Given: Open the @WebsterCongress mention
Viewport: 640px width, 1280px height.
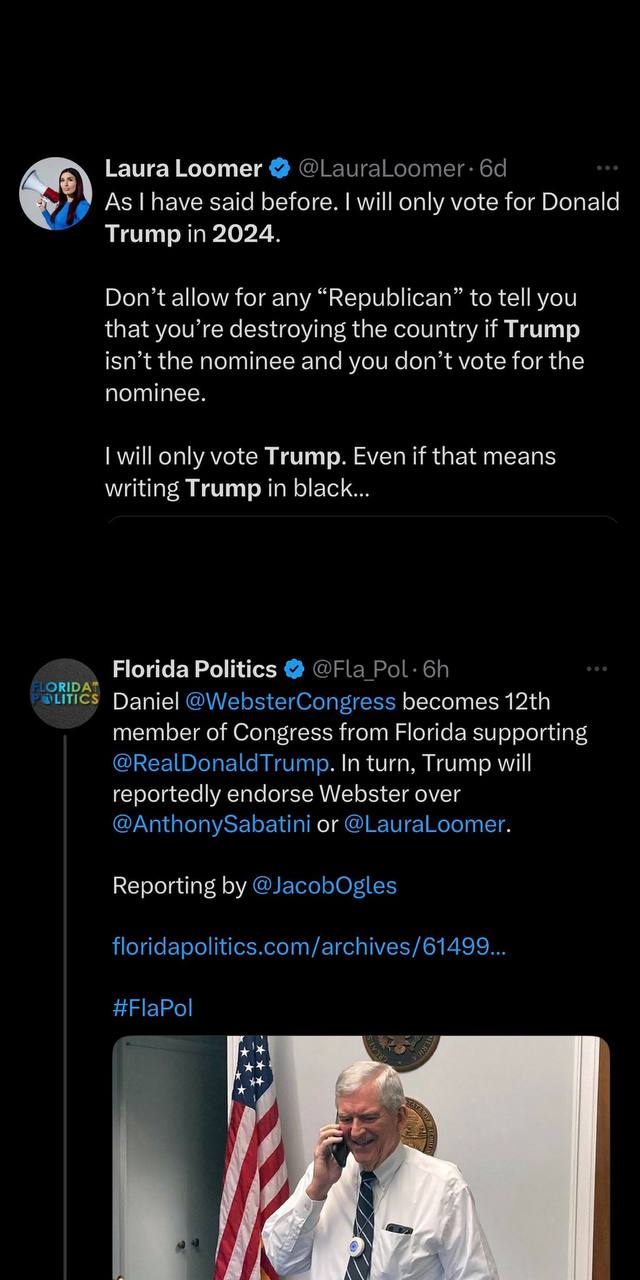Looking at the screenshot, I should pos(290,701).
